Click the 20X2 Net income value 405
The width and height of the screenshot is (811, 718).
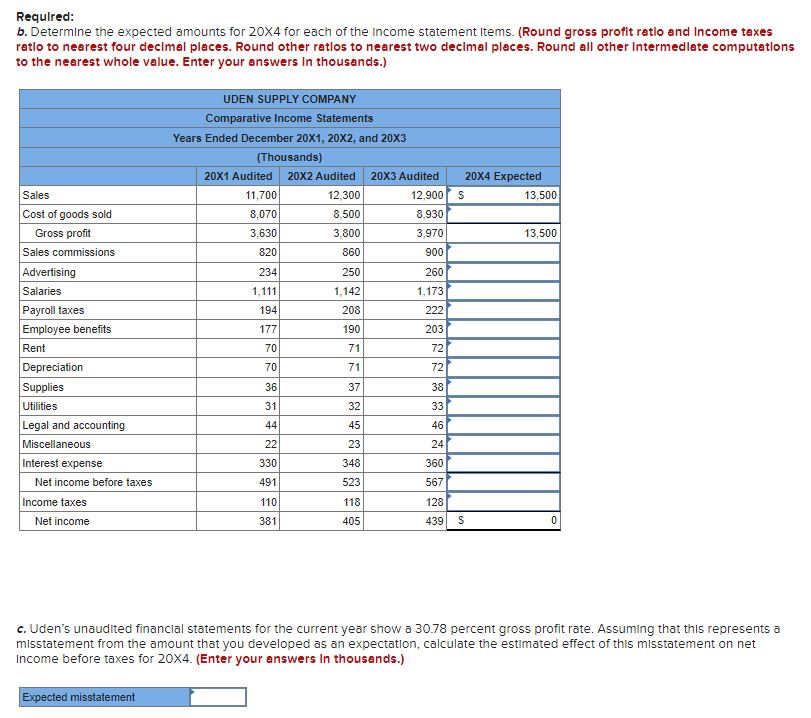click(x=351, y=521)
